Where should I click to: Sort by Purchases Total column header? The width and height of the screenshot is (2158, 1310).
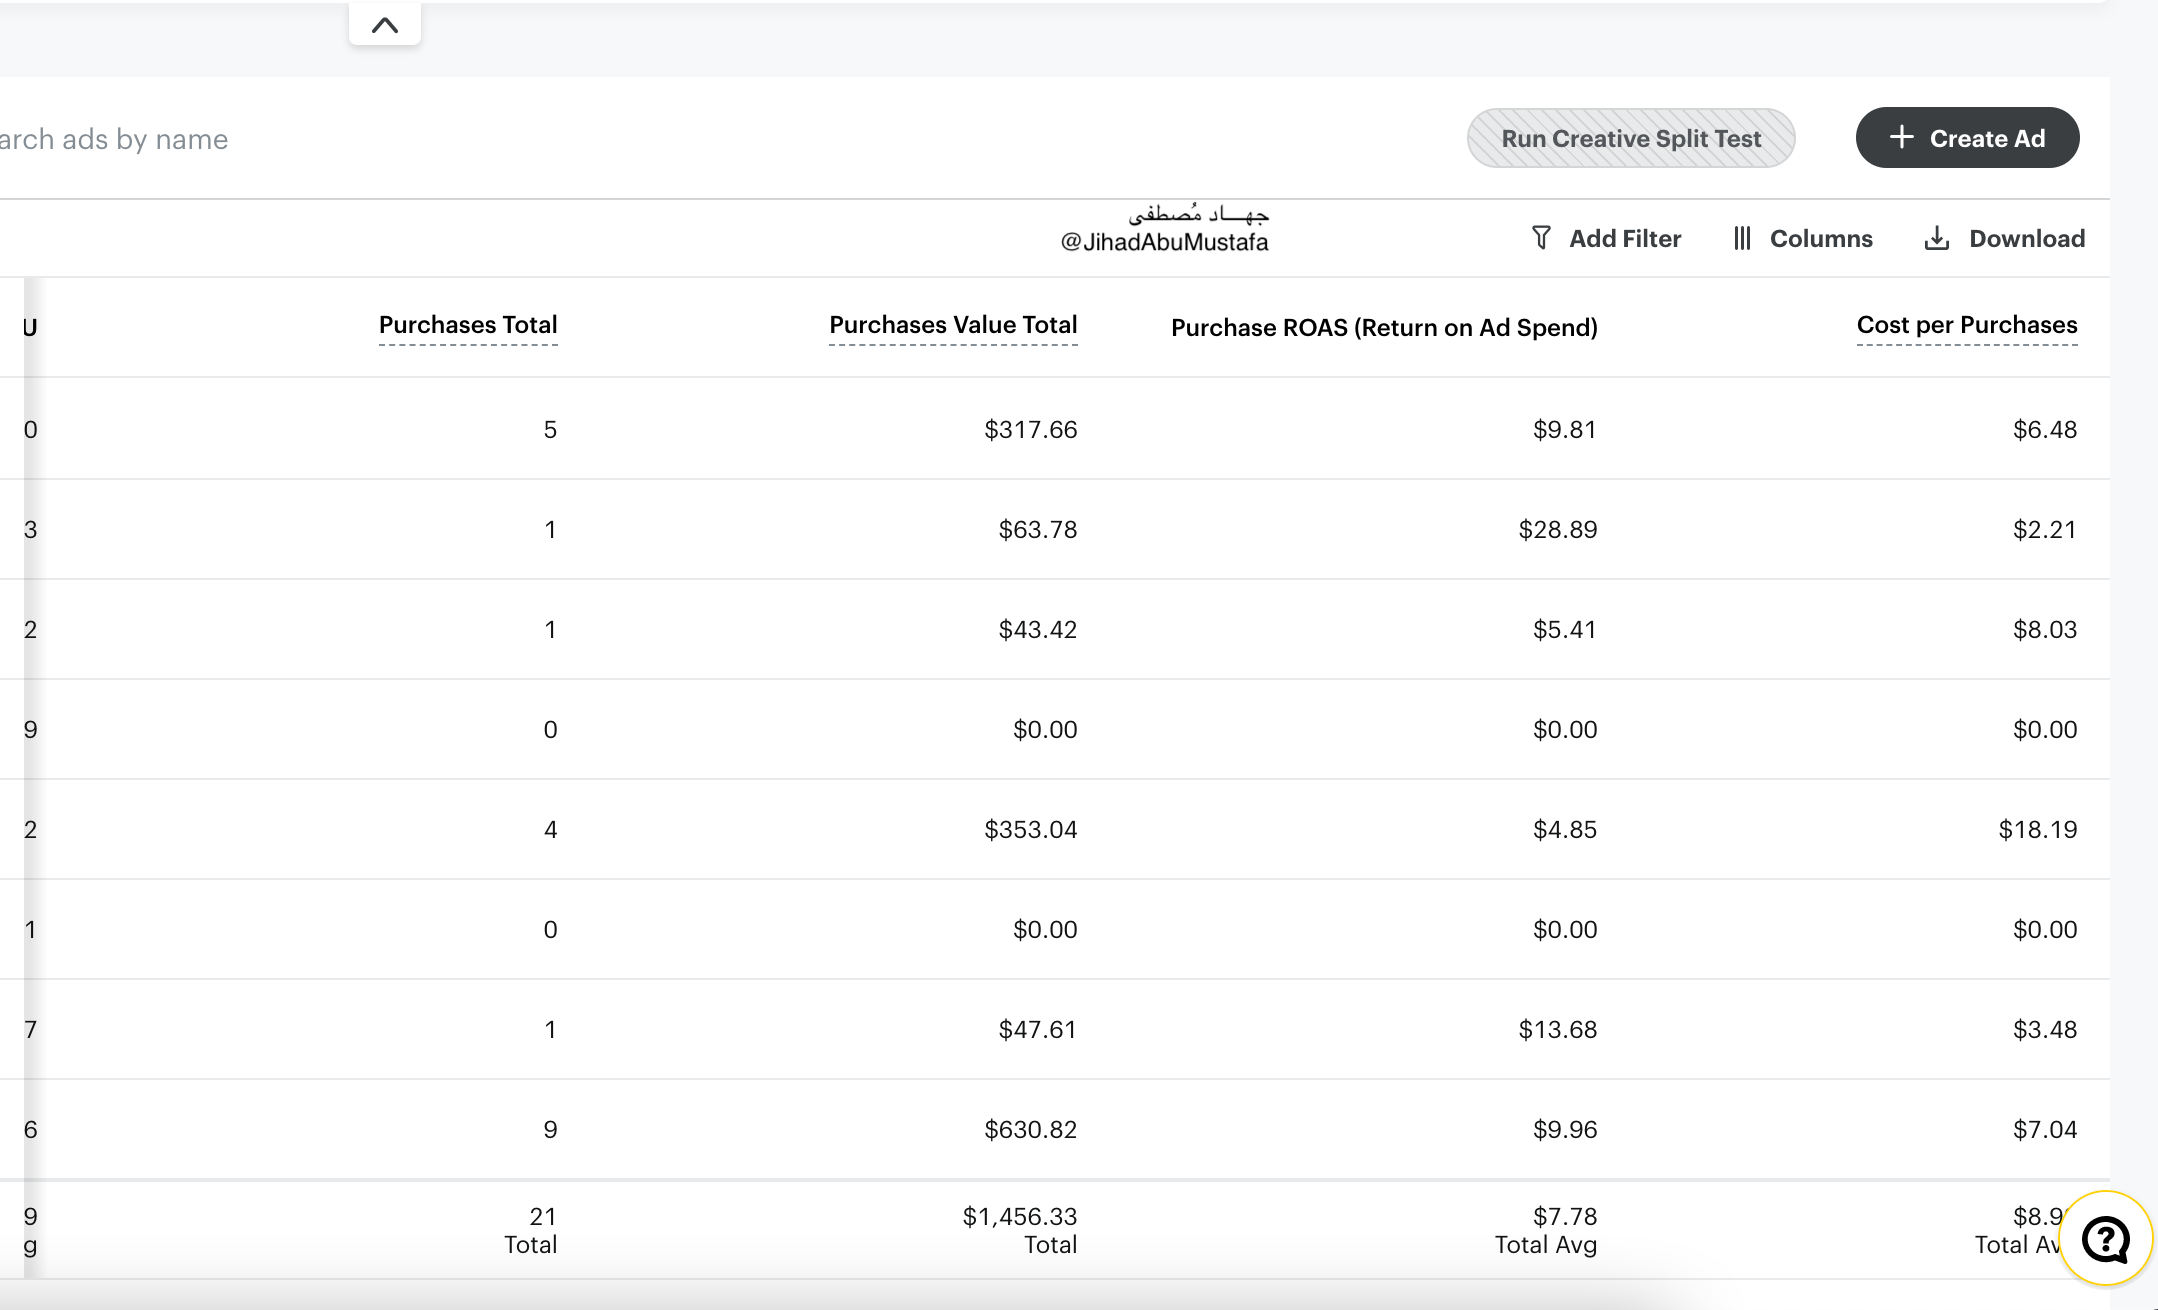468,325
